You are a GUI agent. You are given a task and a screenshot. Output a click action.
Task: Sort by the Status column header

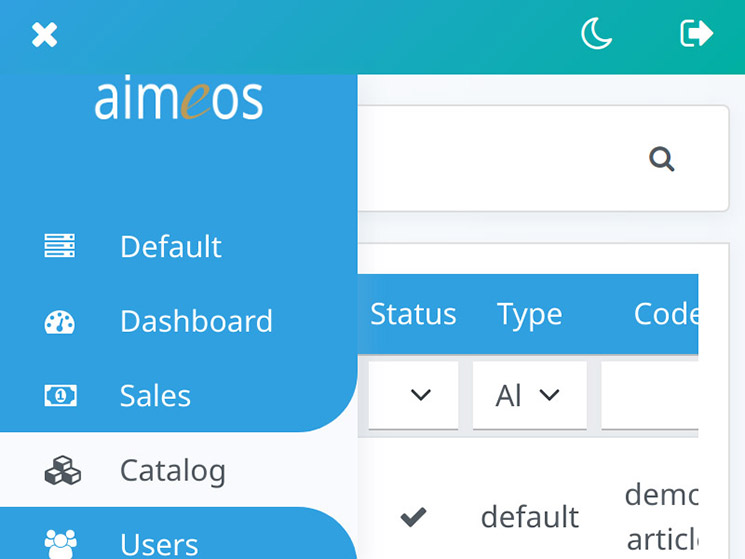[x=413, y=314]
